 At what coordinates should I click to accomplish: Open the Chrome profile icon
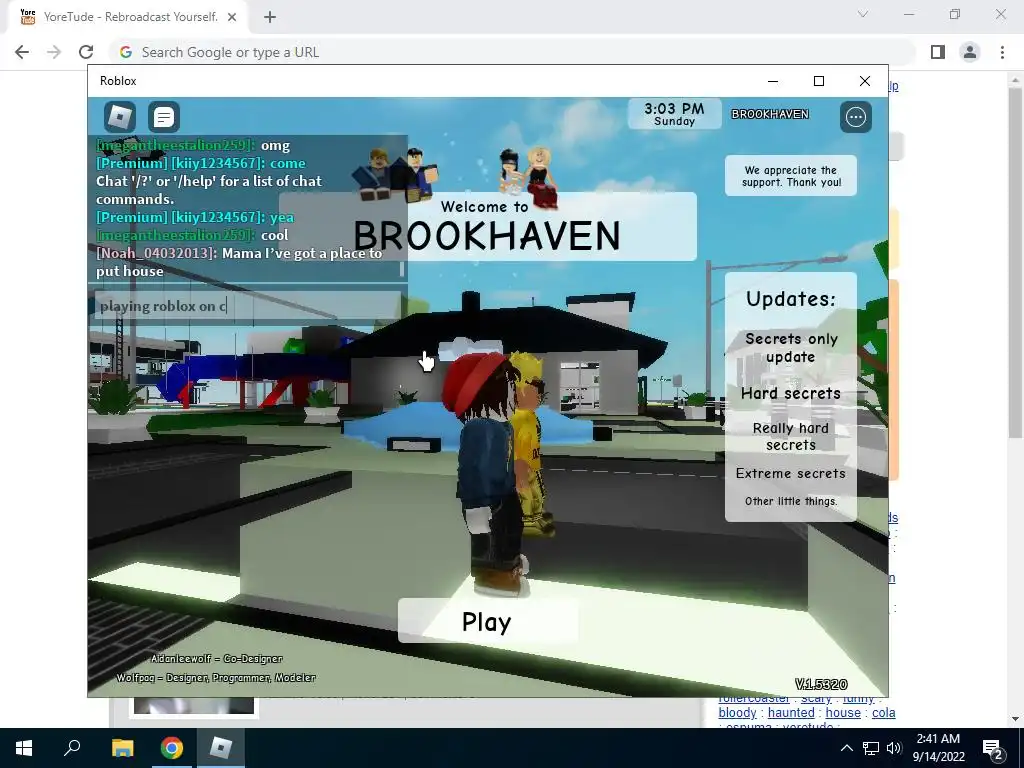(x=970, y=52)
